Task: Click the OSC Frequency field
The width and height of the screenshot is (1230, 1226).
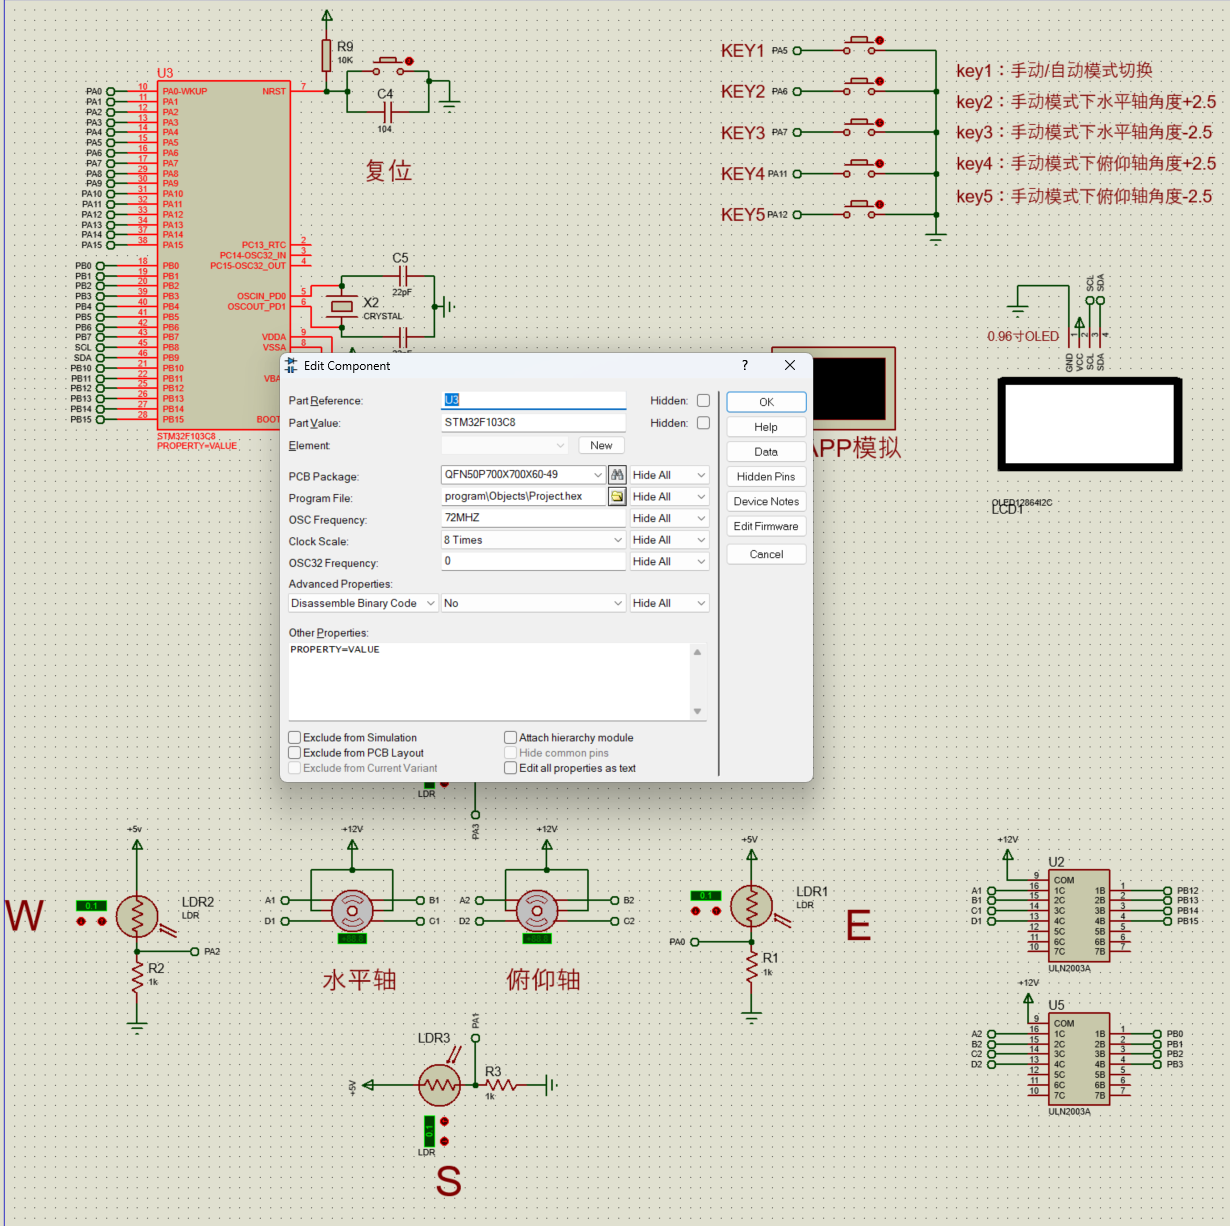Action: pyautogui.click(x=533, y=518)
